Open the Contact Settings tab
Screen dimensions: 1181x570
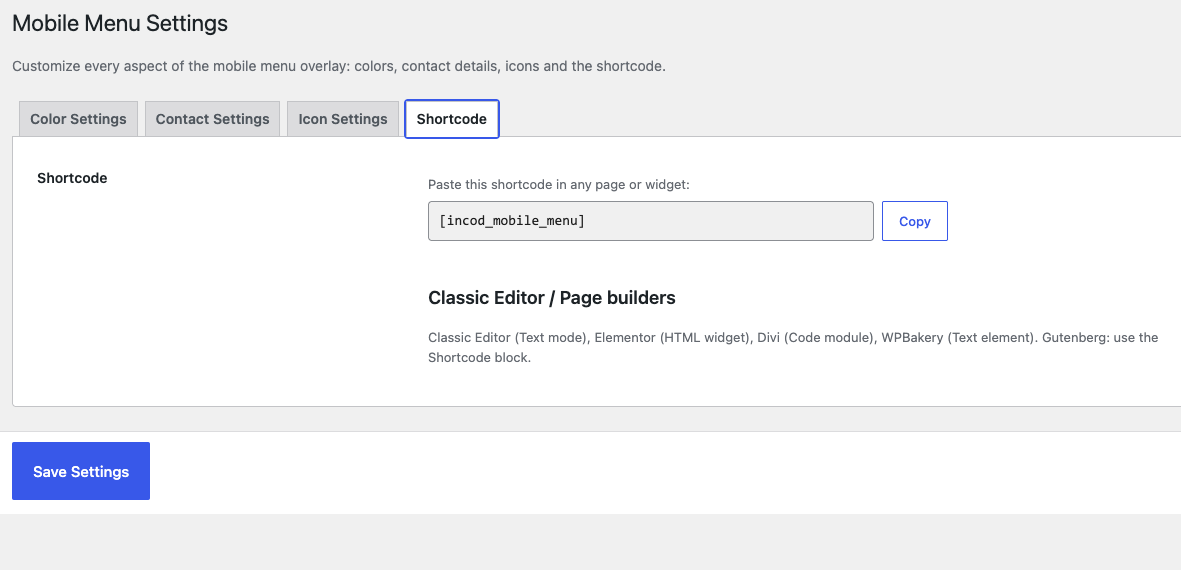212,119
